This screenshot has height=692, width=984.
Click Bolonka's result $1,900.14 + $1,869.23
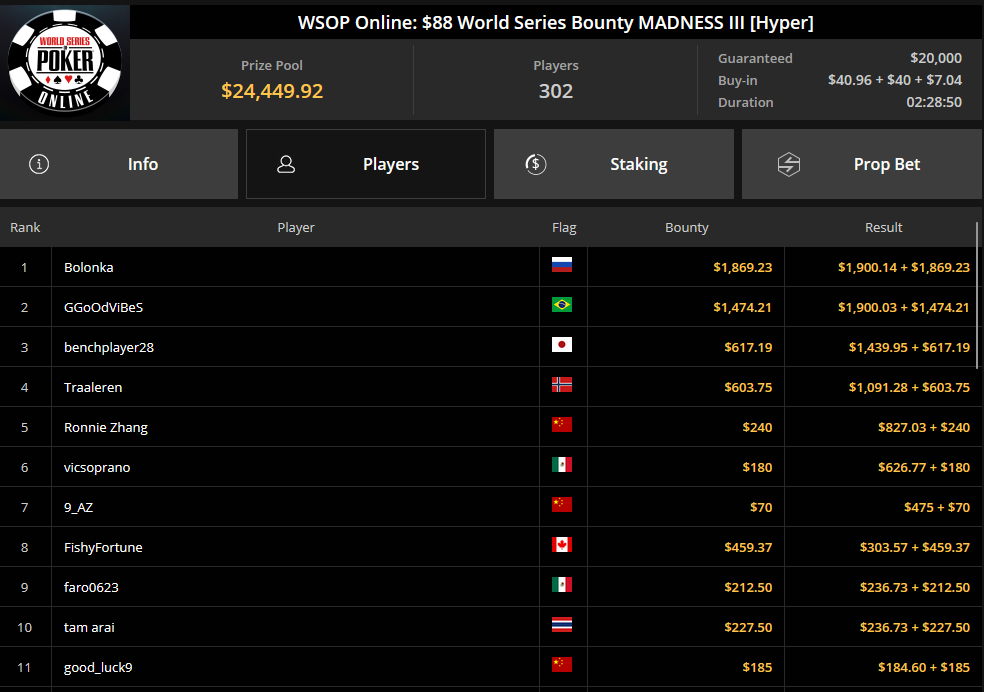point(904,267)
